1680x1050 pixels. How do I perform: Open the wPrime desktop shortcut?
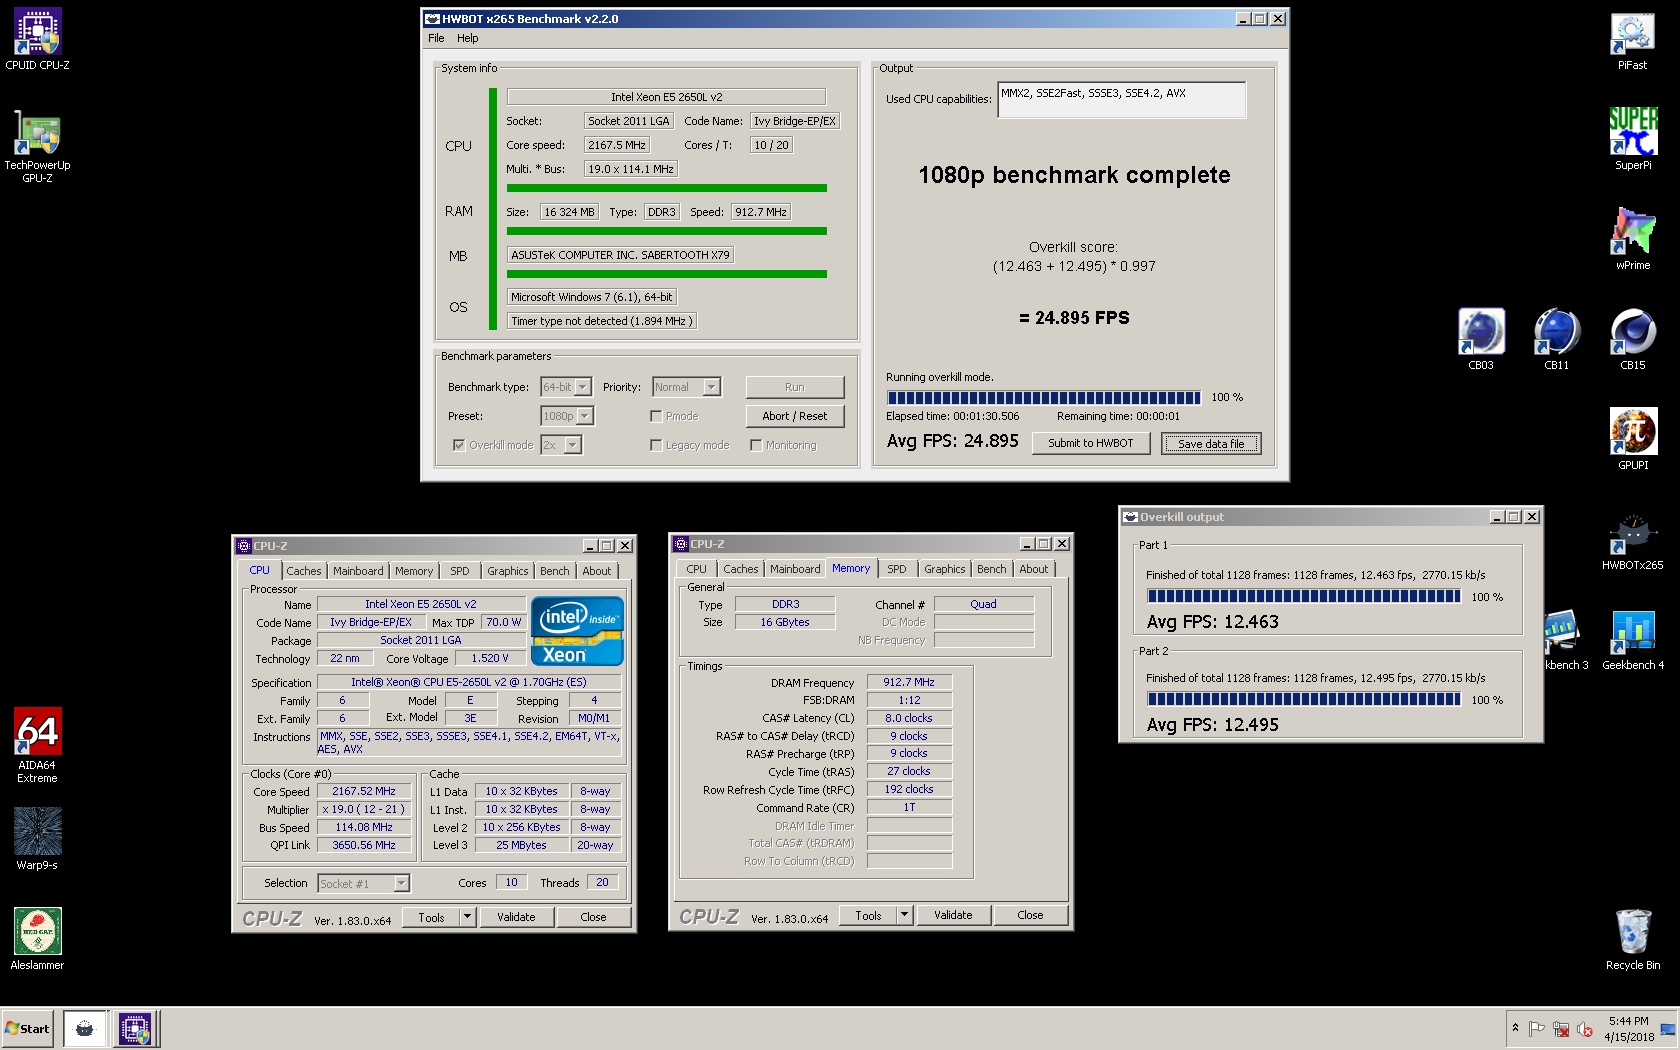[1632, 239]
